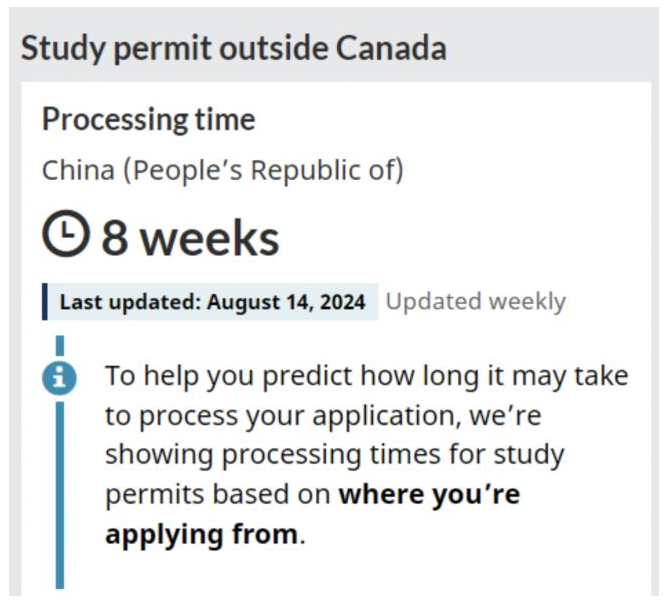Click the to process your application line

tap(323, 416)
